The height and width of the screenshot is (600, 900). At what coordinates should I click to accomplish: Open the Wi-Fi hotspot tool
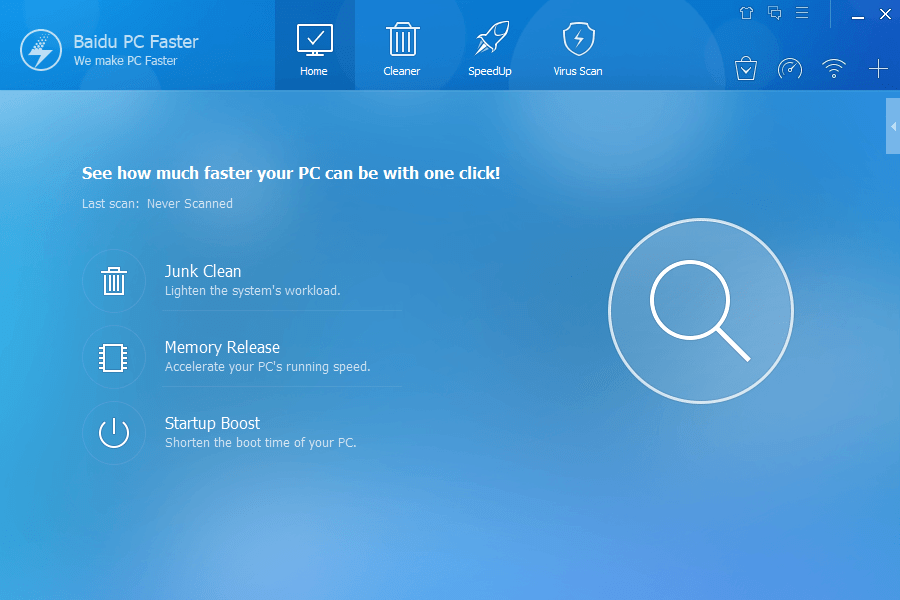pyautogui.click(x=834, y=69)
